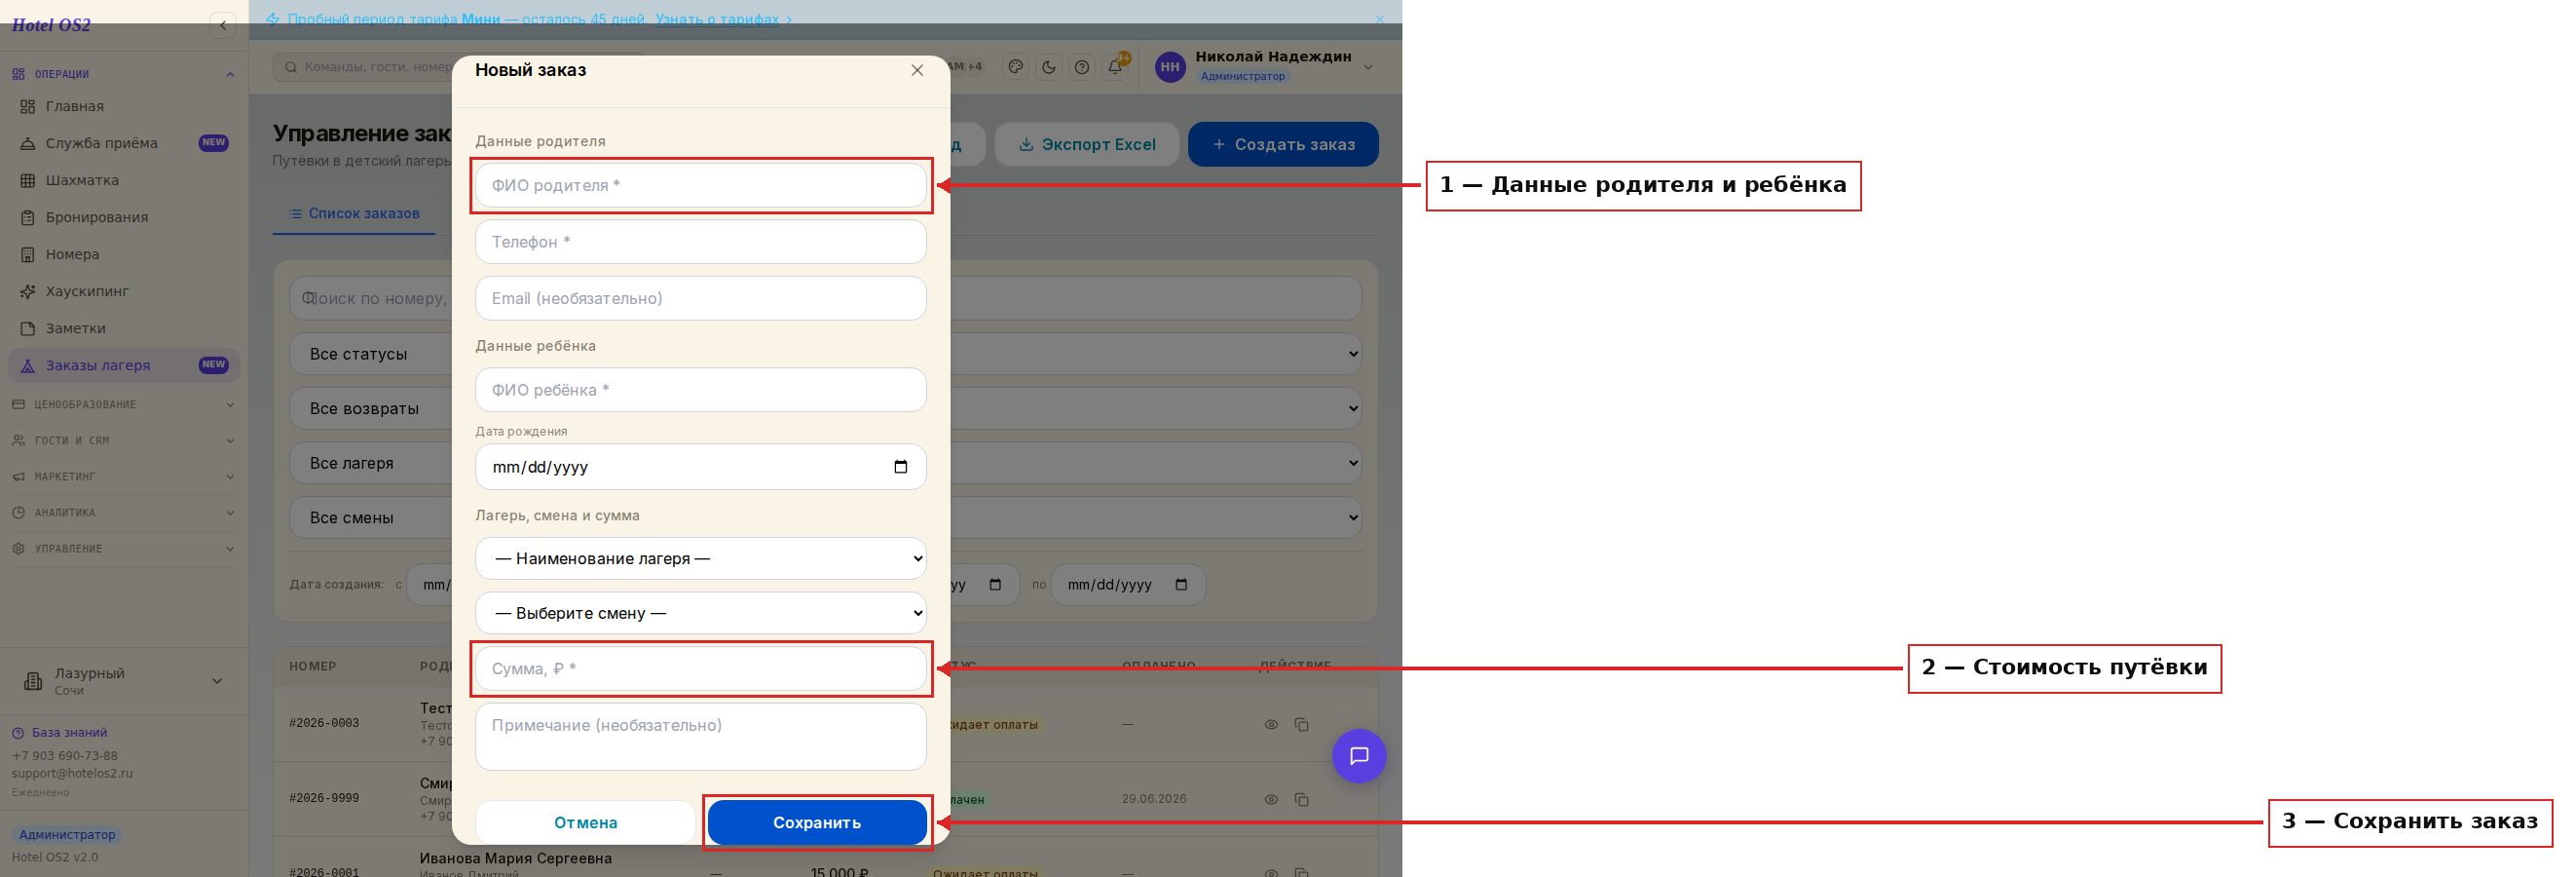2576x877 pixels.
Task: View order #2026-0003 using the eye icon
Action: [x=1270, y=724]
